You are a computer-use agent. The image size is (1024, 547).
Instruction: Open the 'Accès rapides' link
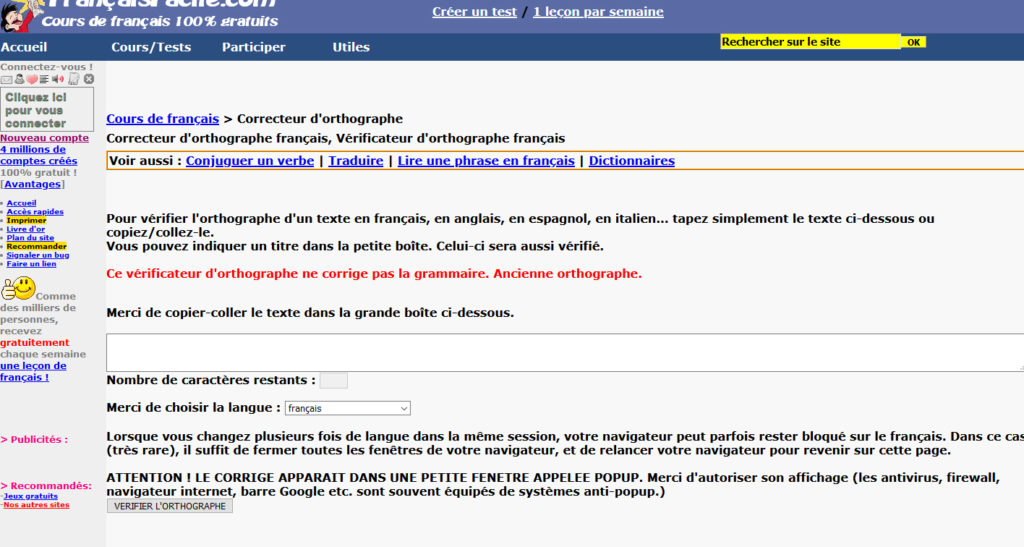35,211
